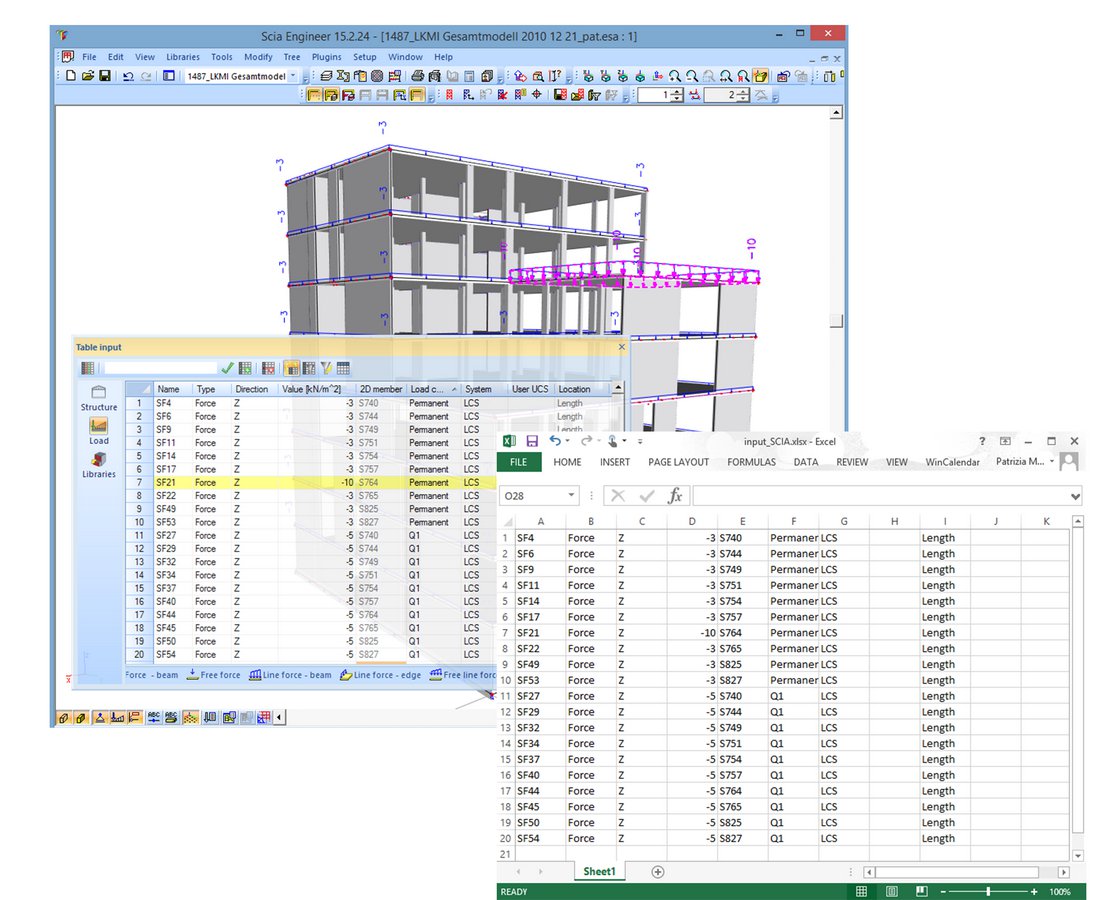The width and height of the screenshot is (1103, 900).
Task: Add new sheet with plus icon
Action: coord(658,872)
